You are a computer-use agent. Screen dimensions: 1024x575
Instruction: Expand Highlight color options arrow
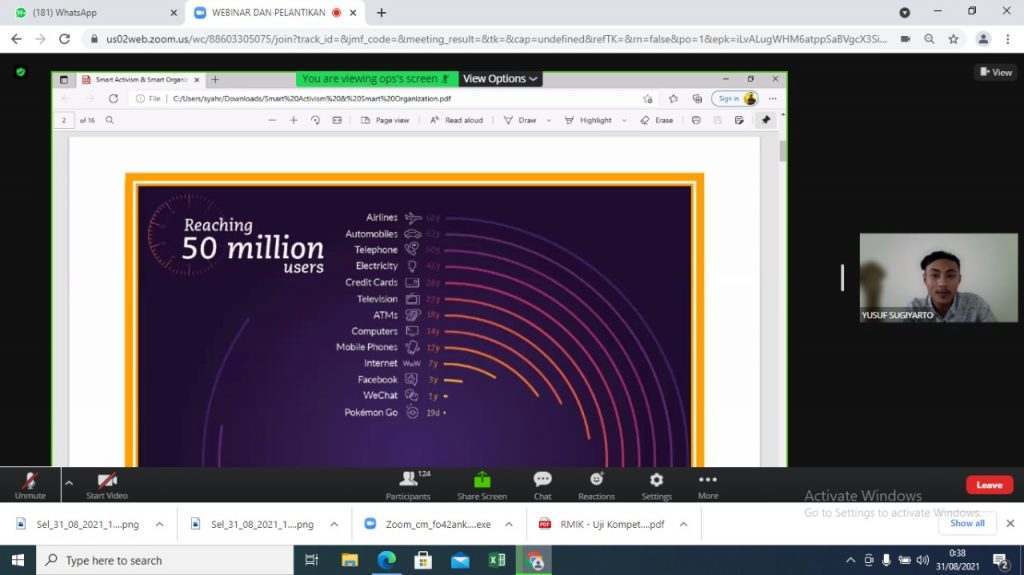[x=624, y=121]
